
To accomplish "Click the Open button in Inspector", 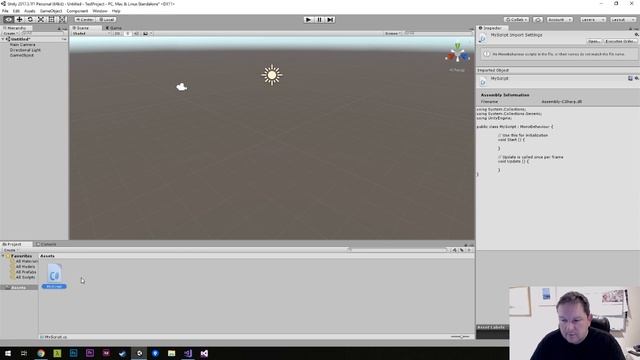I will coord(594,41).
